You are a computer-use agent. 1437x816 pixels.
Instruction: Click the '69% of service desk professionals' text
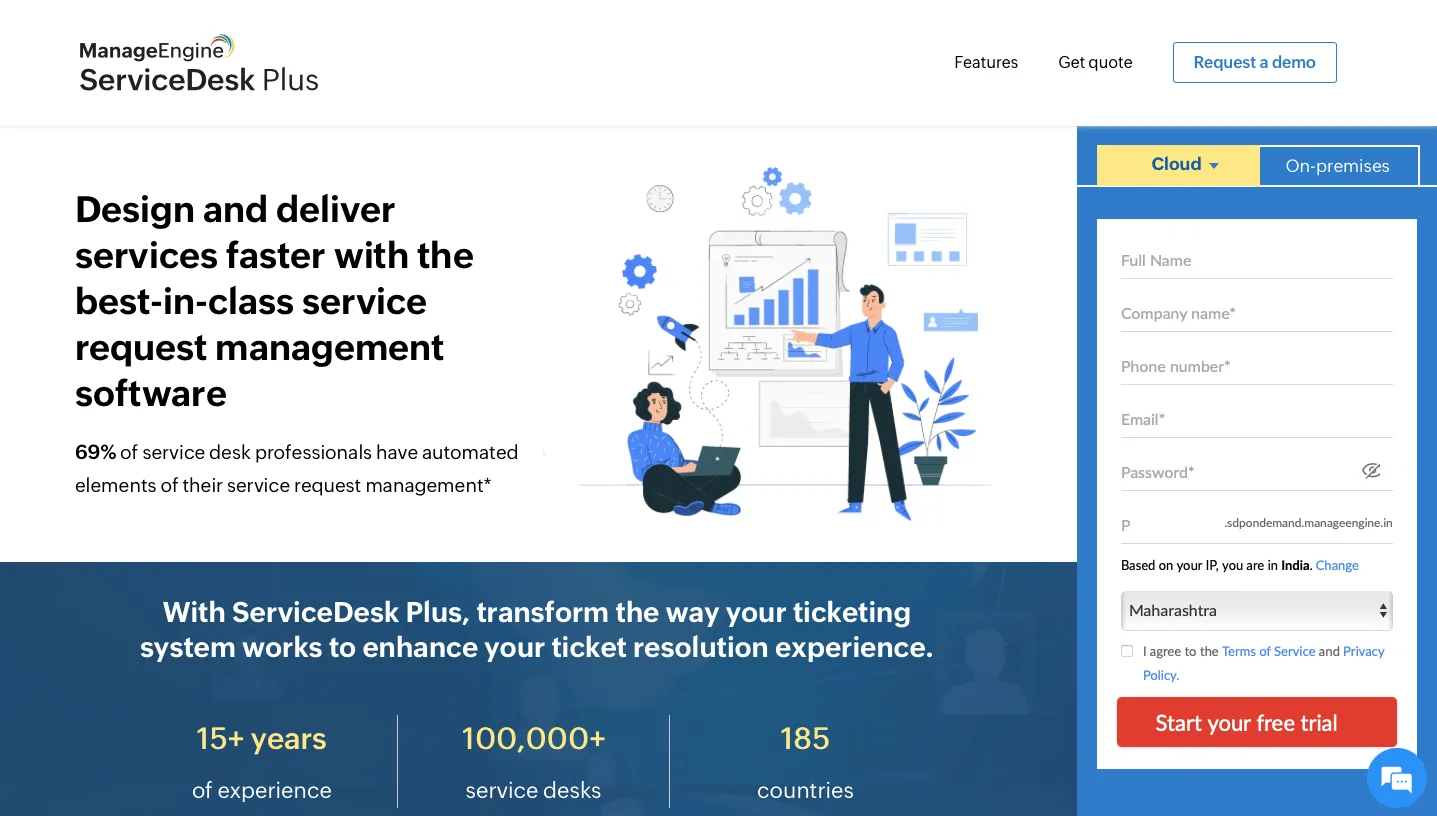point(297,469)
